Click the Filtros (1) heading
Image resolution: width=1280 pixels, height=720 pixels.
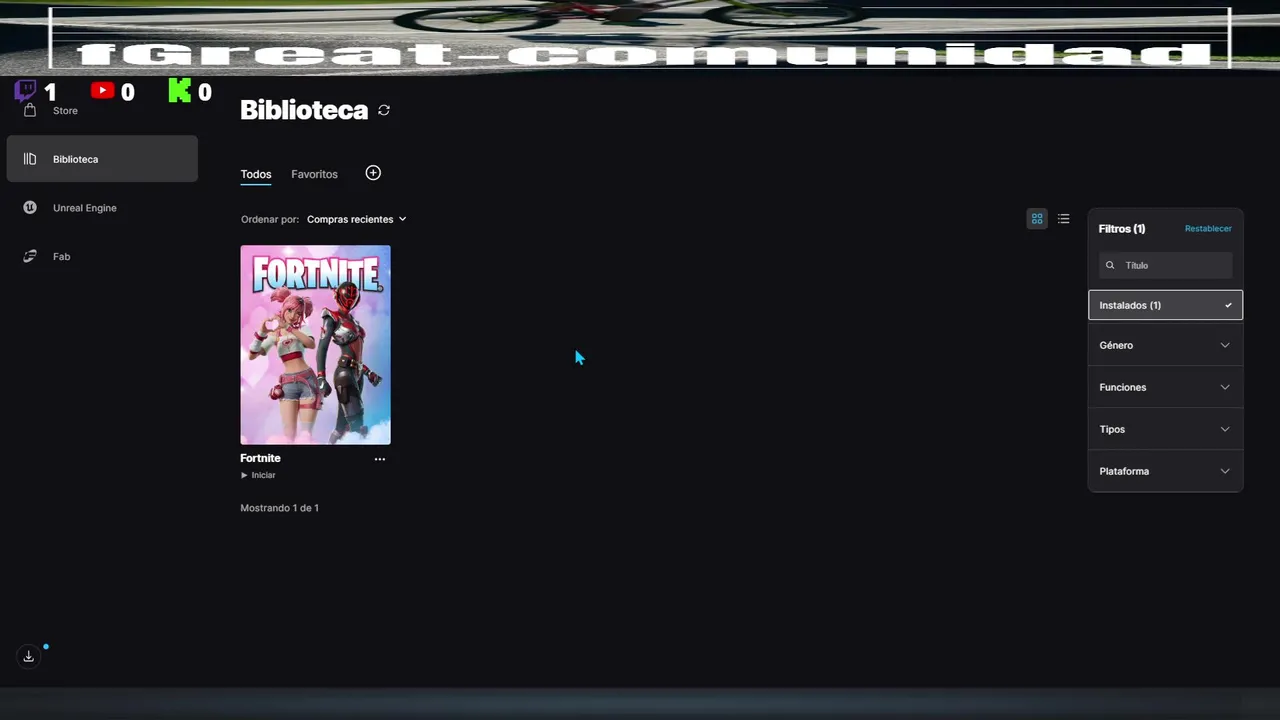click(x=1122, y=229)
